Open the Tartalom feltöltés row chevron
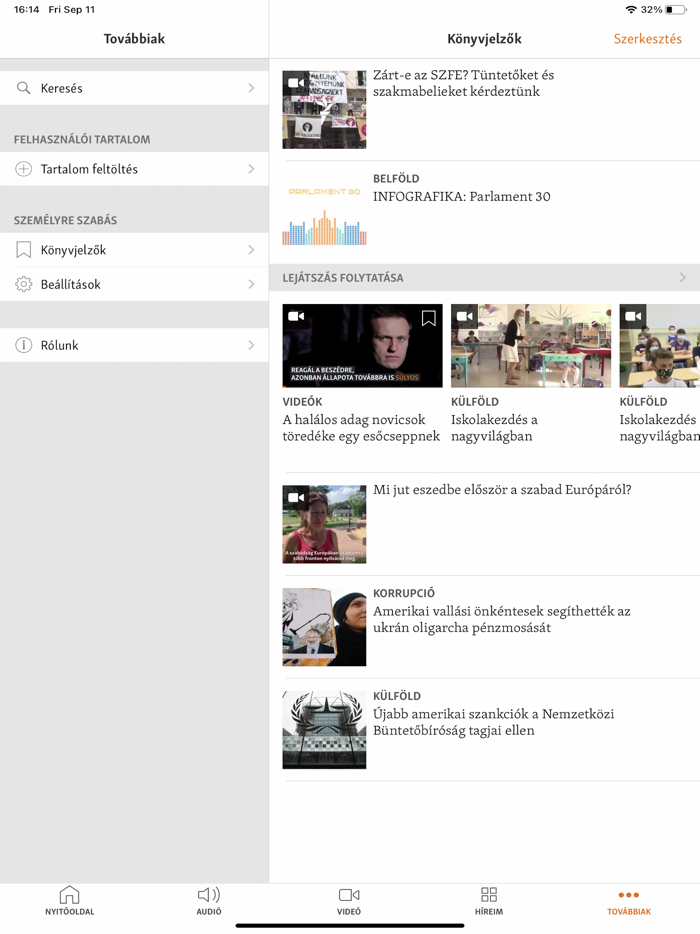700x934 pixels. [x=251, y=169]
